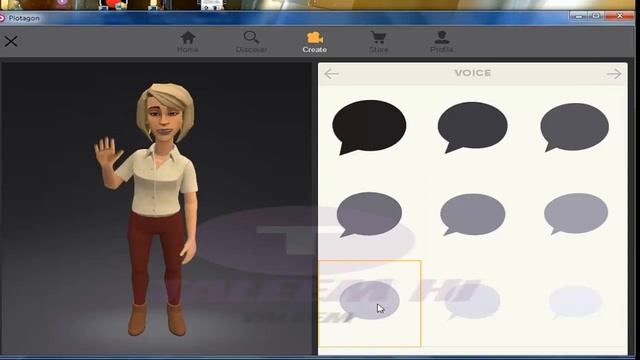Image resolution: width=640 pixels, height=360 pixels.
Task: Open the Discover tab
Action: pos(251,42)
